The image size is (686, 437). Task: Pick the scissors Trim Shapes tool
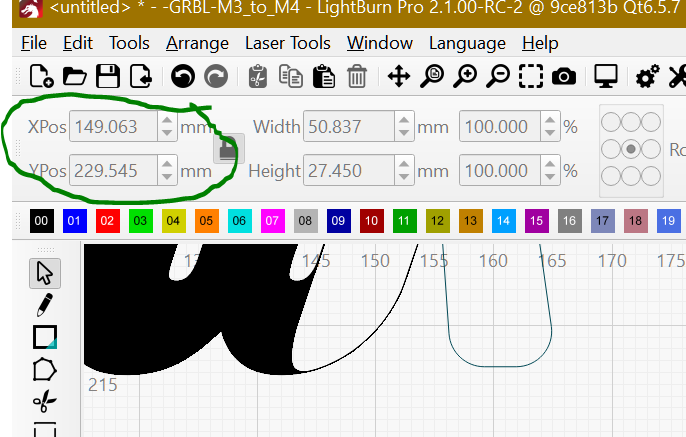click(45, 402)
